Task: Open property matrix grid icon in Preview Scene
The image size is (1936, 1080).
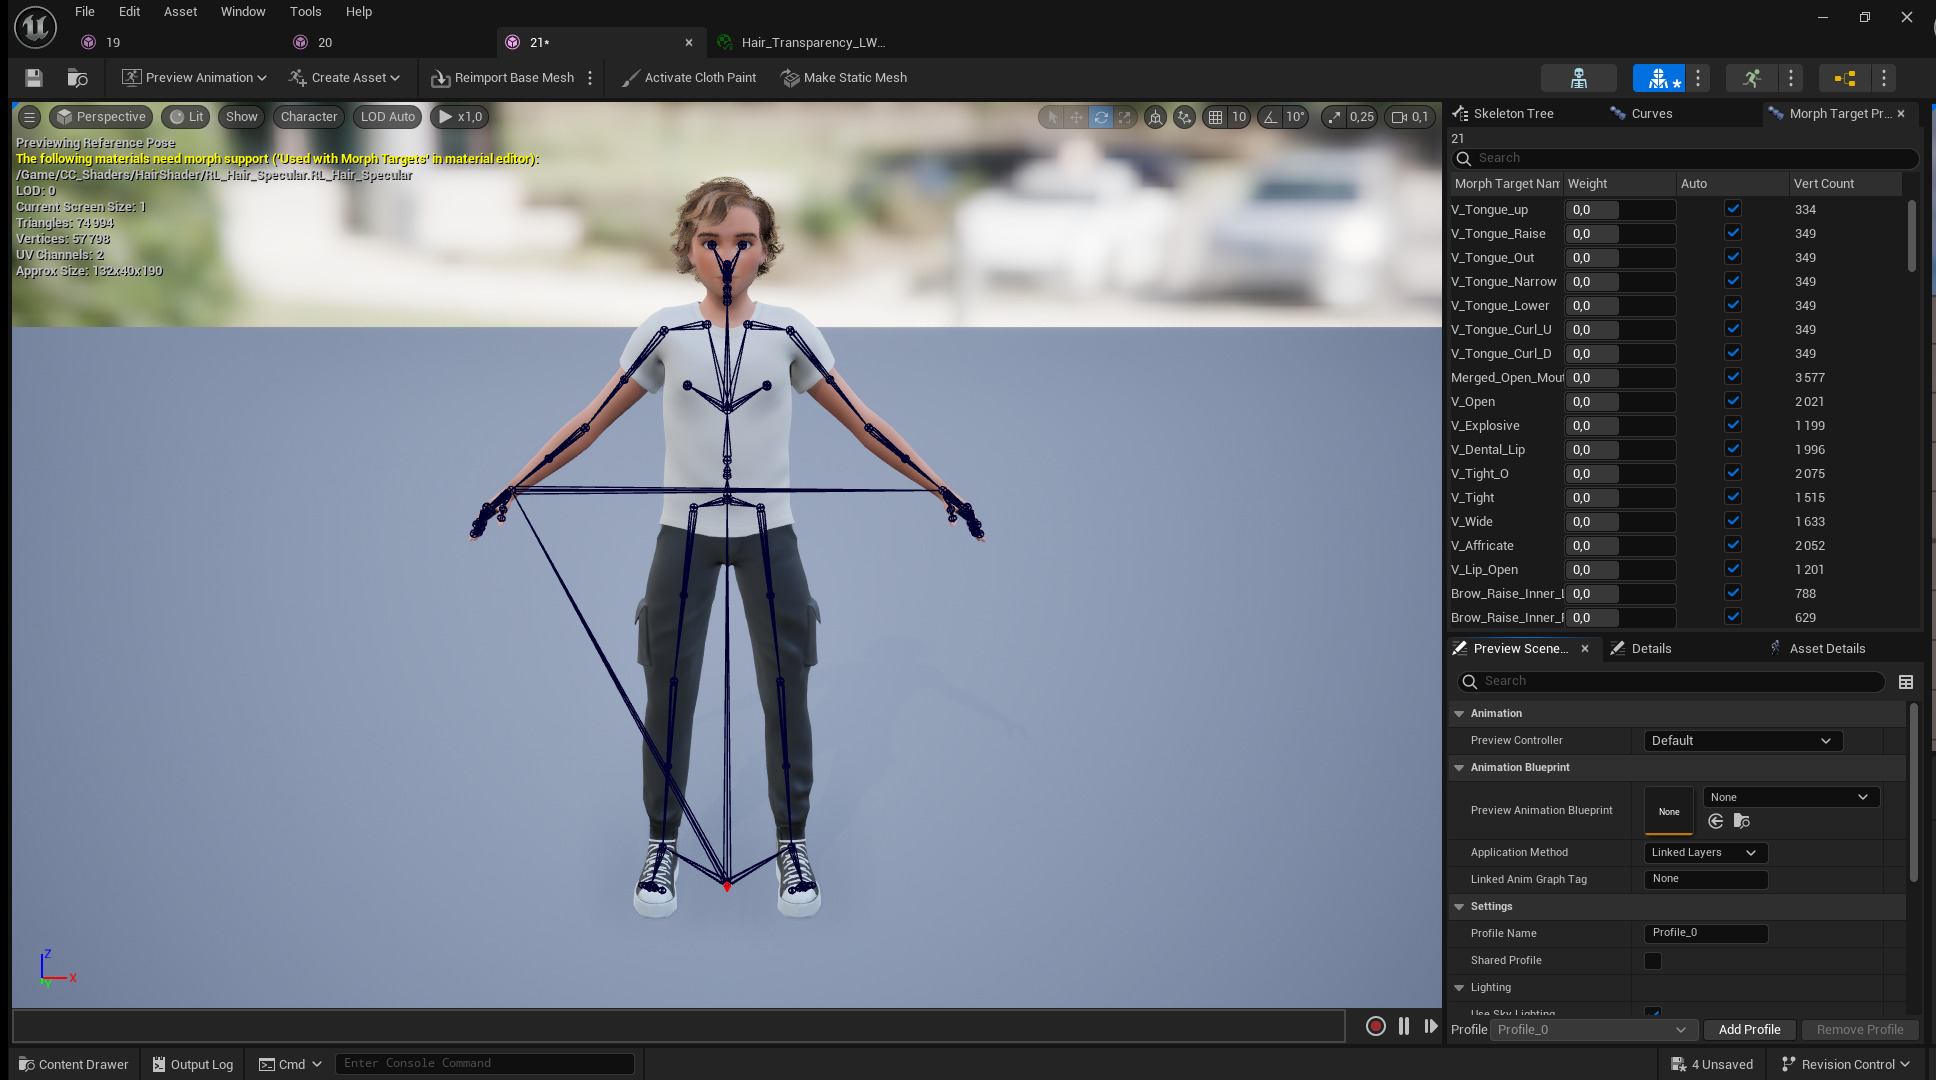Action: tap(1906, 682)
